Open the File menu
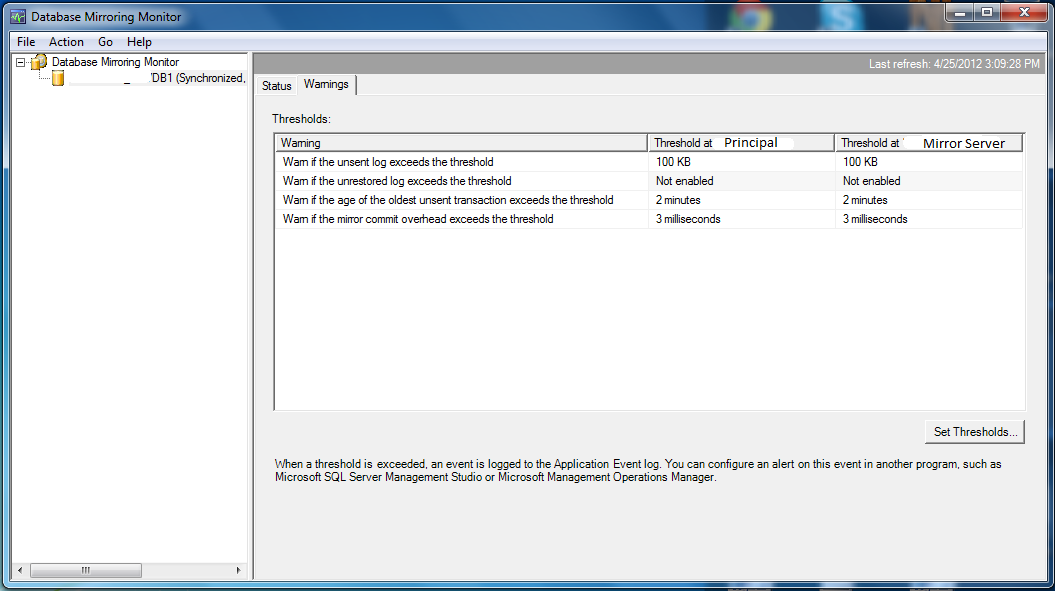The height and width of the screenshot is (591, 1055). [25, 42]
